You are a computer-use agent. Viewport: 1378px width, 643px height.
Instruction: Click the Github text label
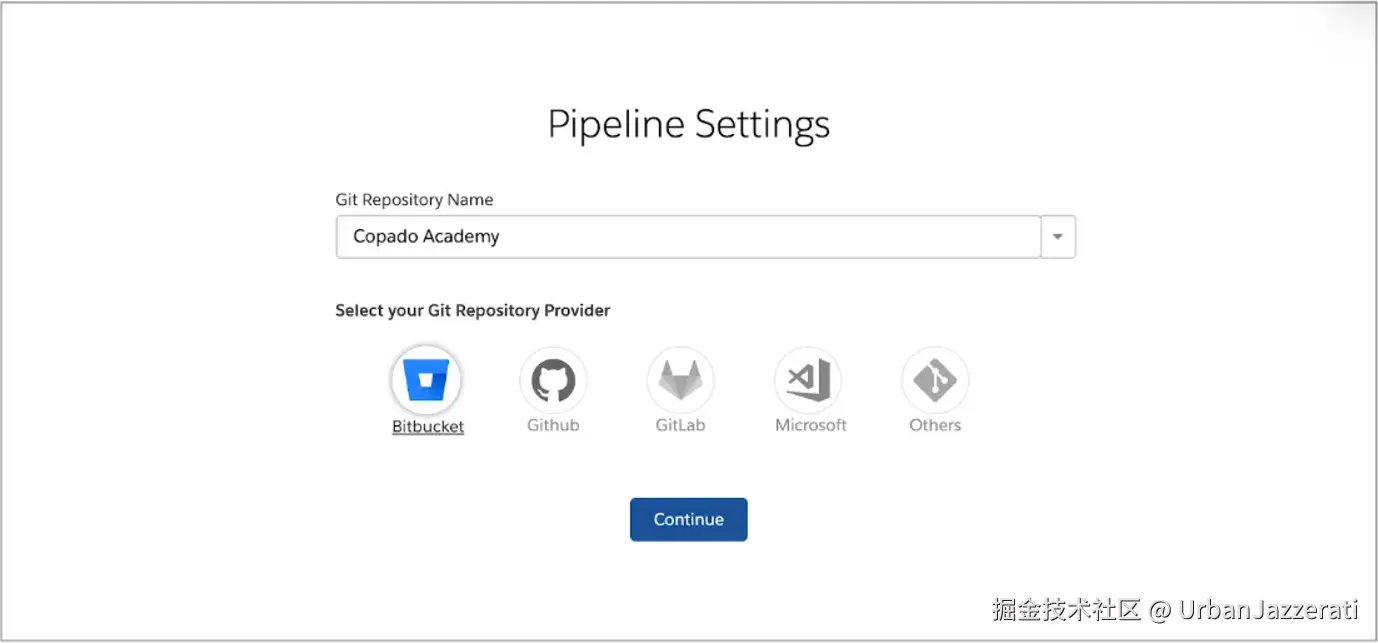[553, 425]
